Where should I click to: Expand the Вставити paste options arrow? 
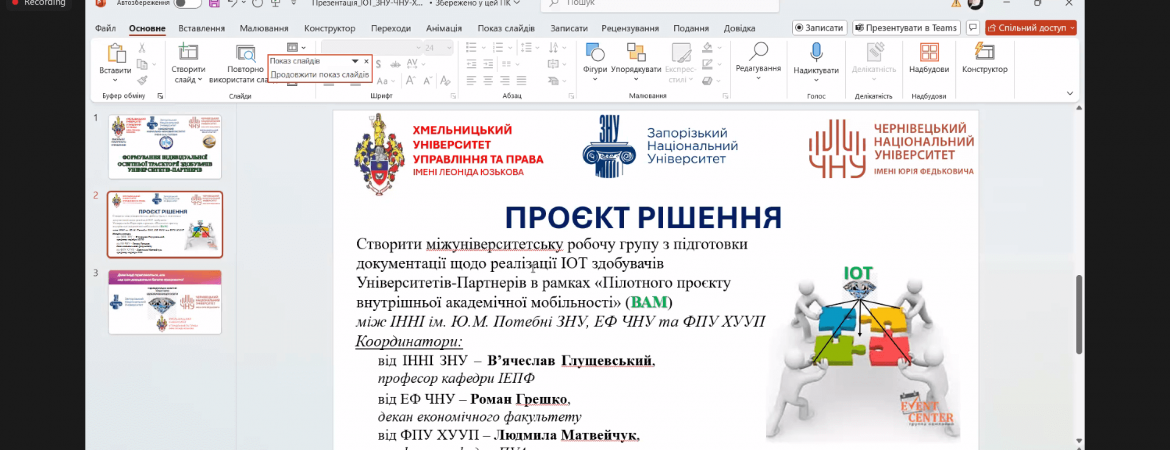coord(116,80)
